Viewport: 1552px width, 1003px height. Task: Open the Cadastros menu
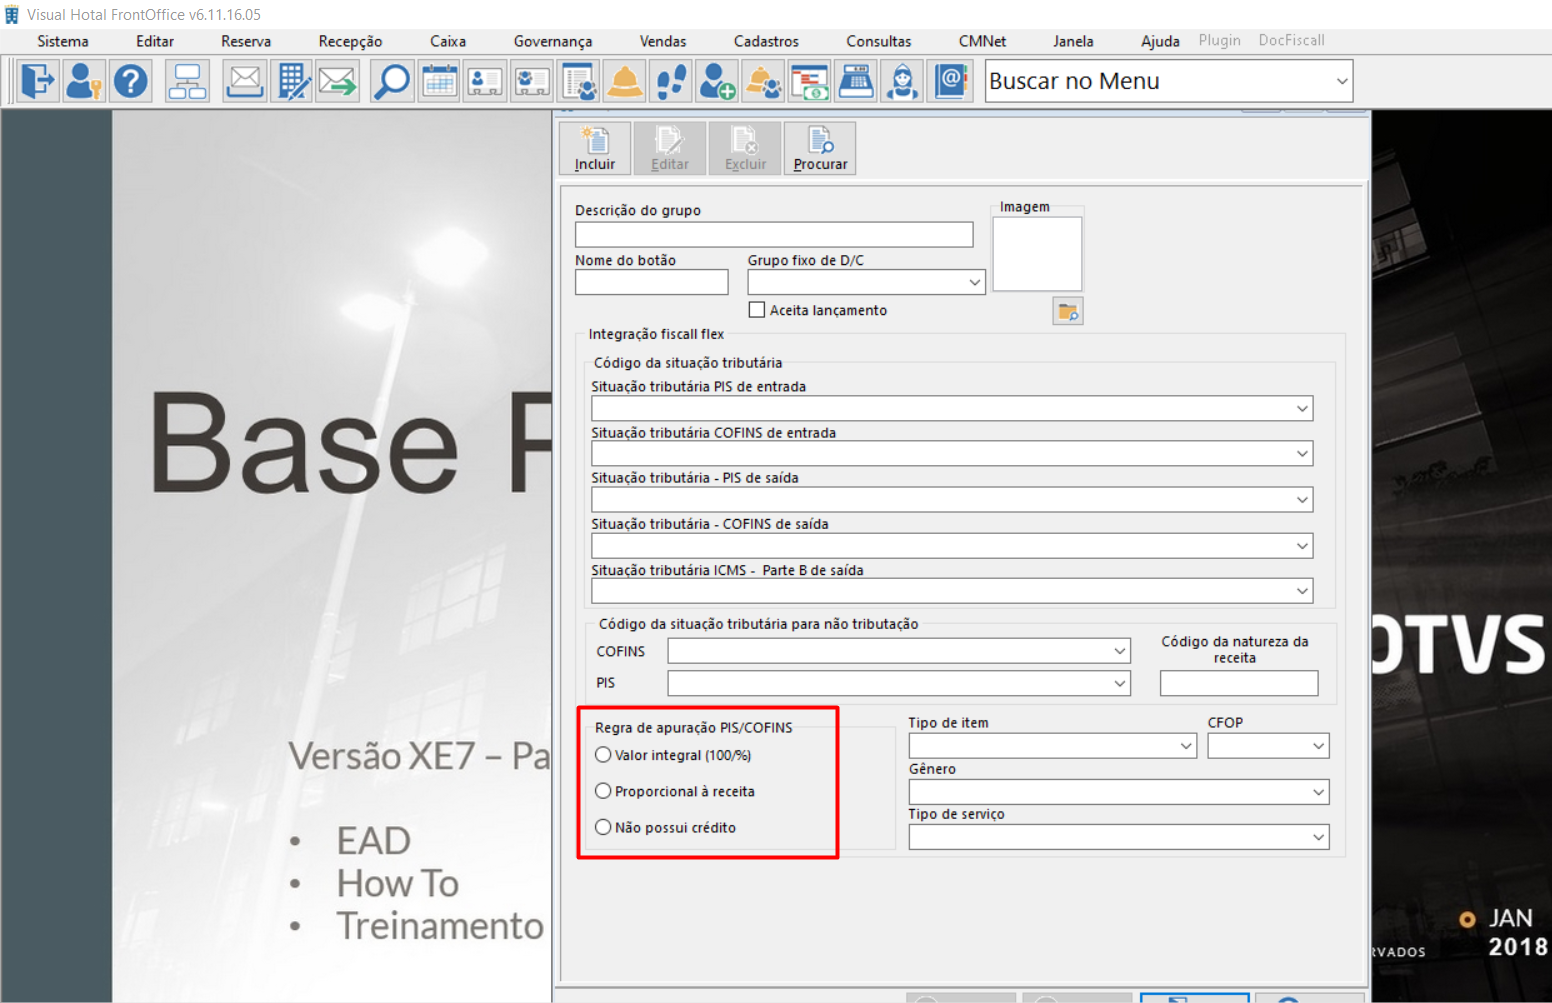pyautogui.click(x=766, y=41)
